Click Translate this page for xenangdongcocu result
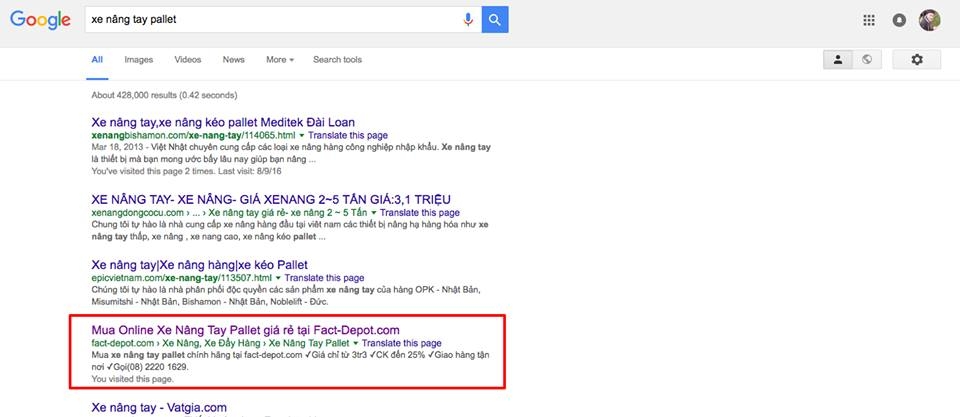Image resolution: width=960 pixels, height=417 pixels. click(x=419, y=213)
